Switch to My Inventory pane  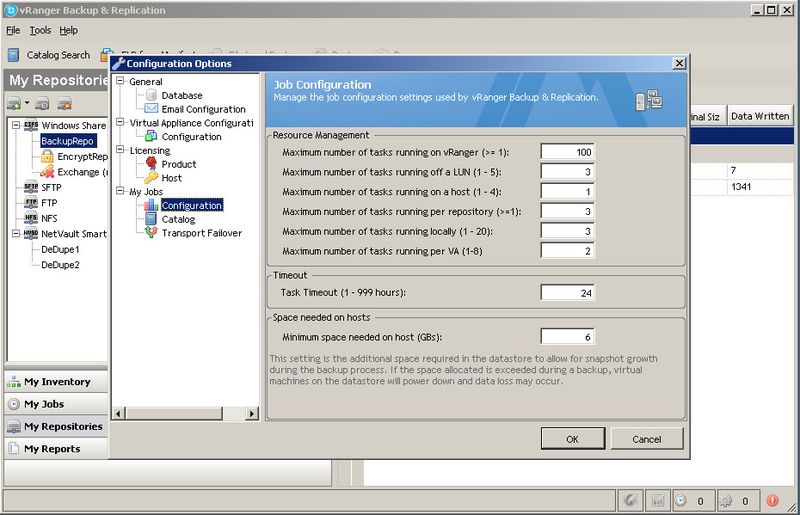(x=56, y=382)
